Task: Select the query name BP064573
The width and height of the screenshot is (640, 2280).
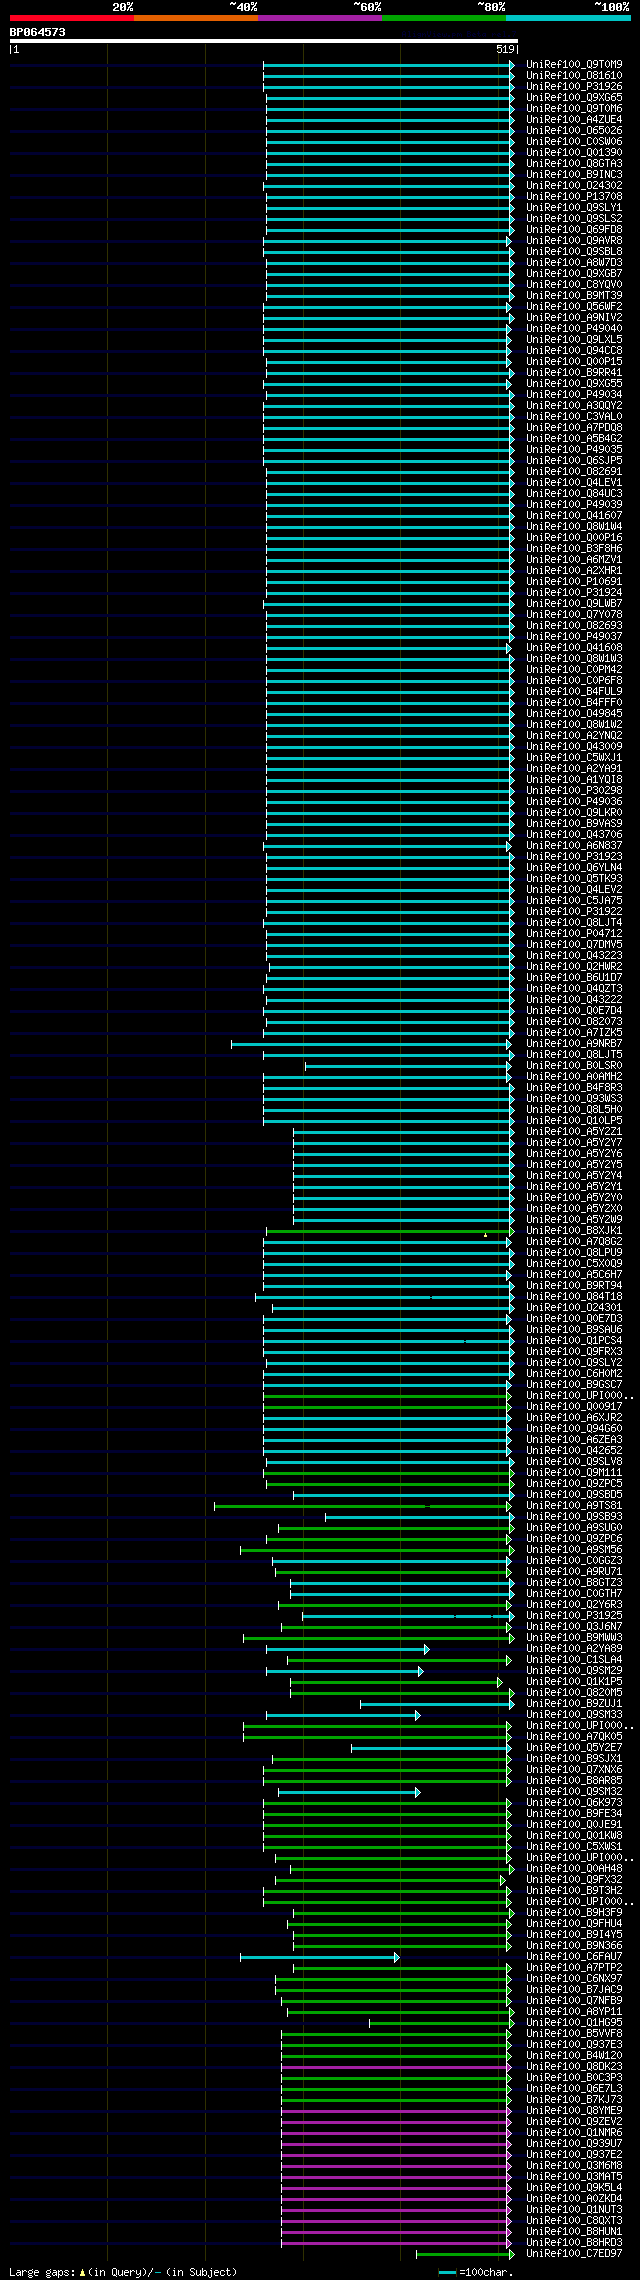Action: [38, 32]
